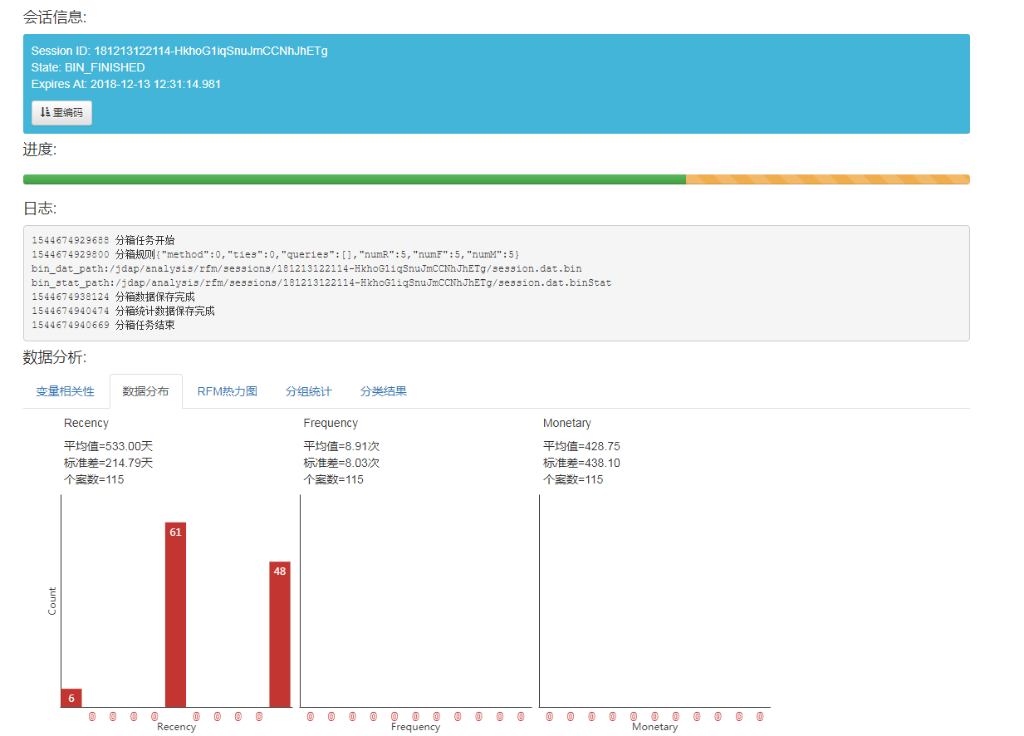1024x736 pixels.
Task: Click the Recency mean value 平均值=533.00天
Action: (109, 446)
